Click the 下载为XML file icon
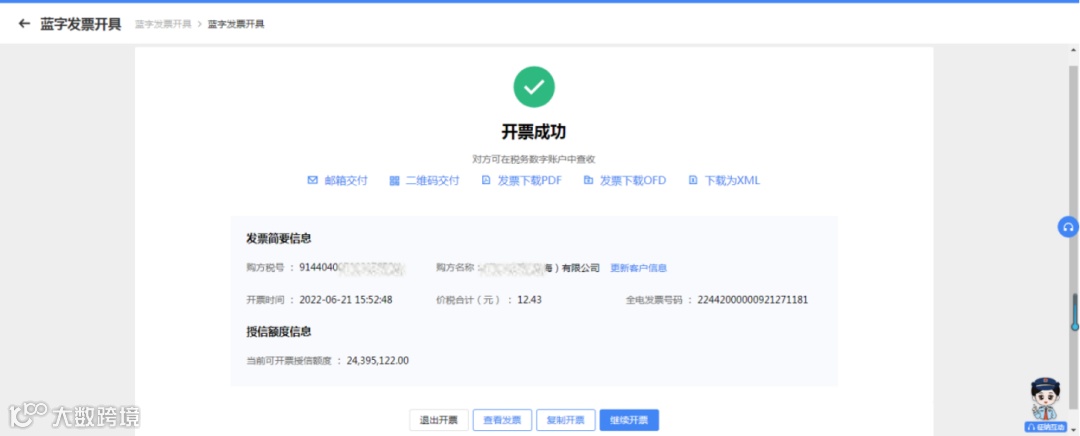Viewport: 1080px width, 436px height. tap(693, 180)
